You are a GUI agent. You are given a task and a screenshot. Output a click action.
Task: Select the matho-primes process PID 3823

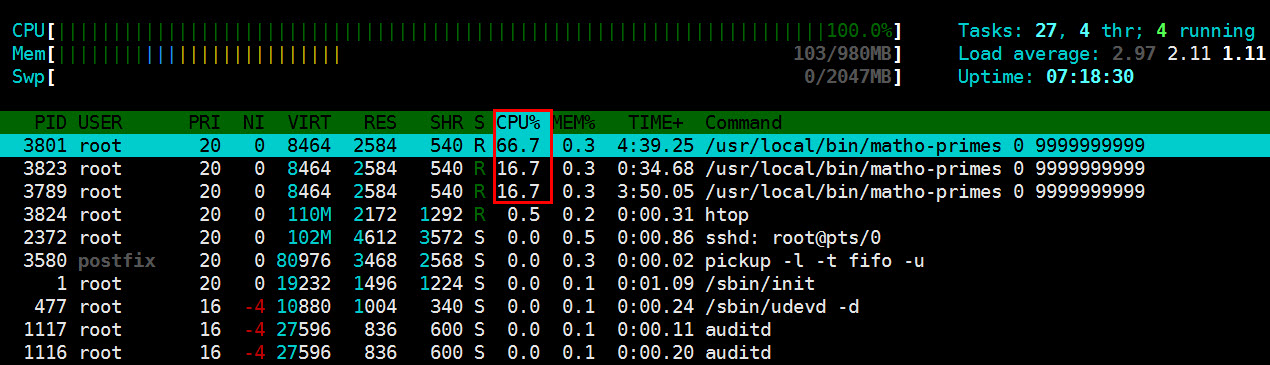(635, 169)
